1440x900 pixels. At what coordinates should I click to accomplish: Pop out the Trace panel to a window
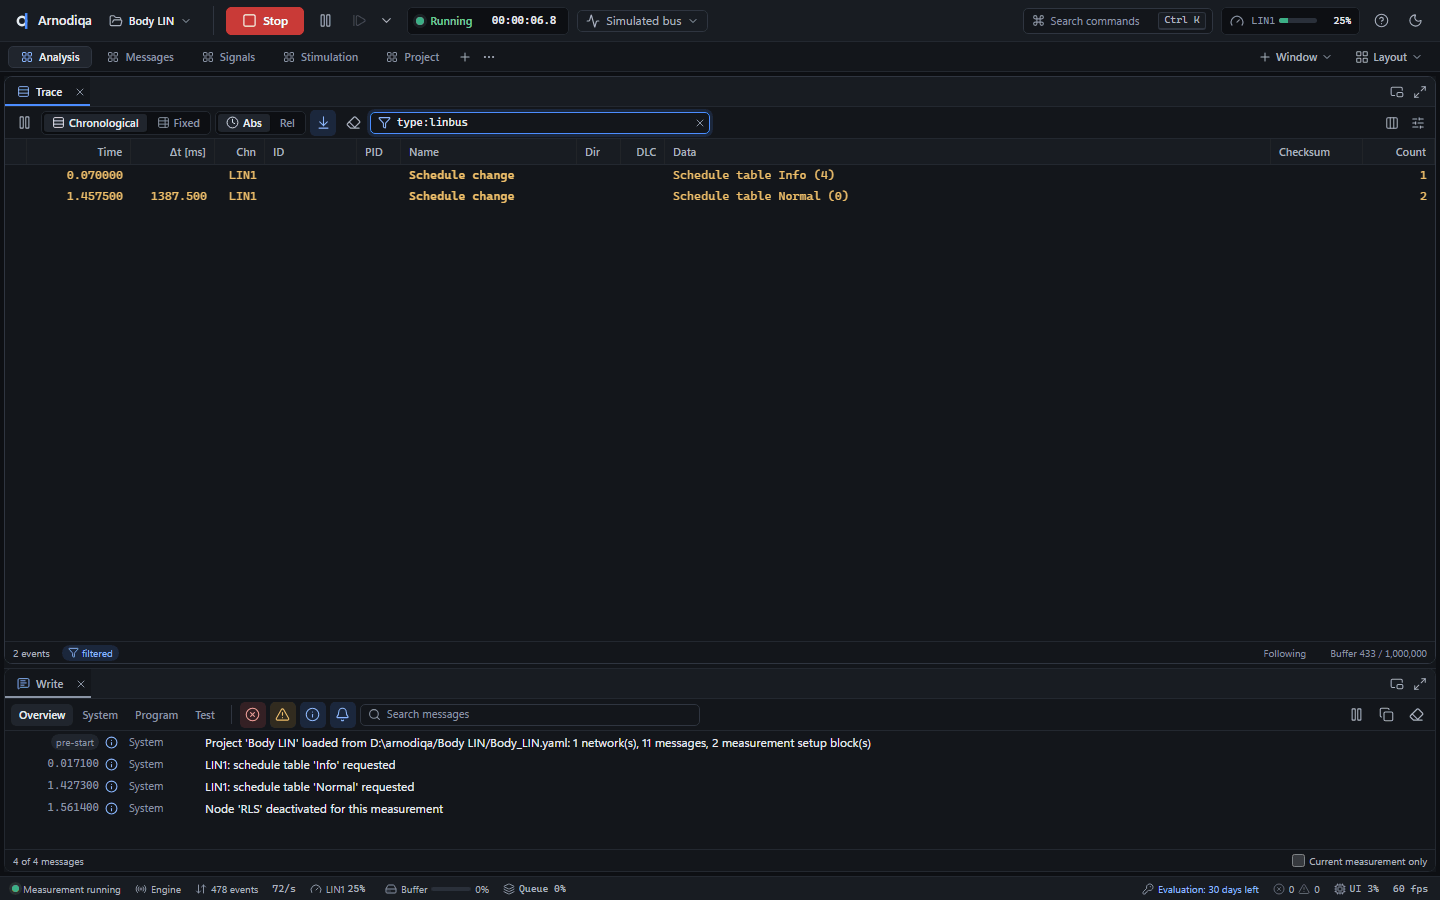1397,92
